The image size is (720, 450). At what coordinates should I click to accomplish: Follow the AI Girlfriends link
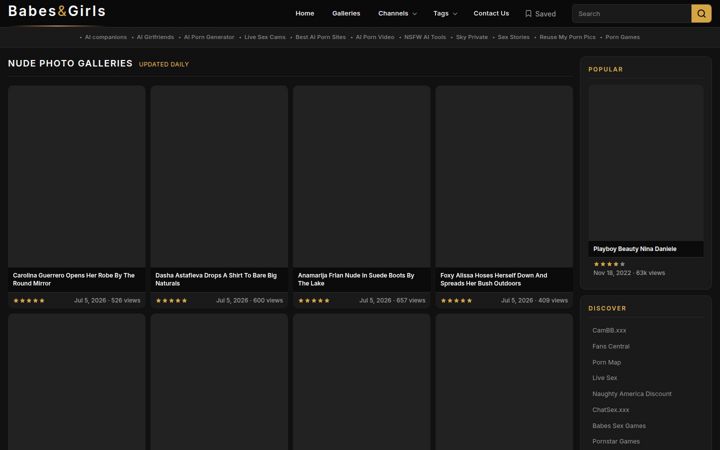click(x=155, y=37)
